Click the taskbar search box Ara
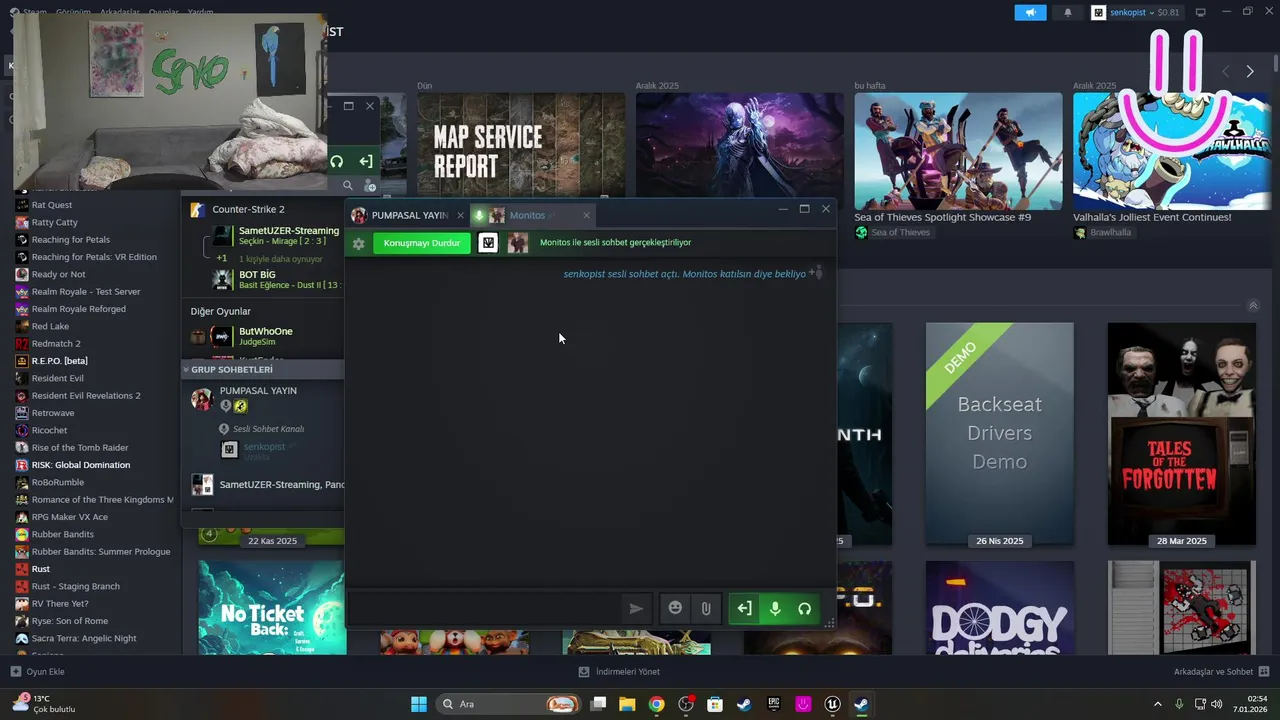 509,704
